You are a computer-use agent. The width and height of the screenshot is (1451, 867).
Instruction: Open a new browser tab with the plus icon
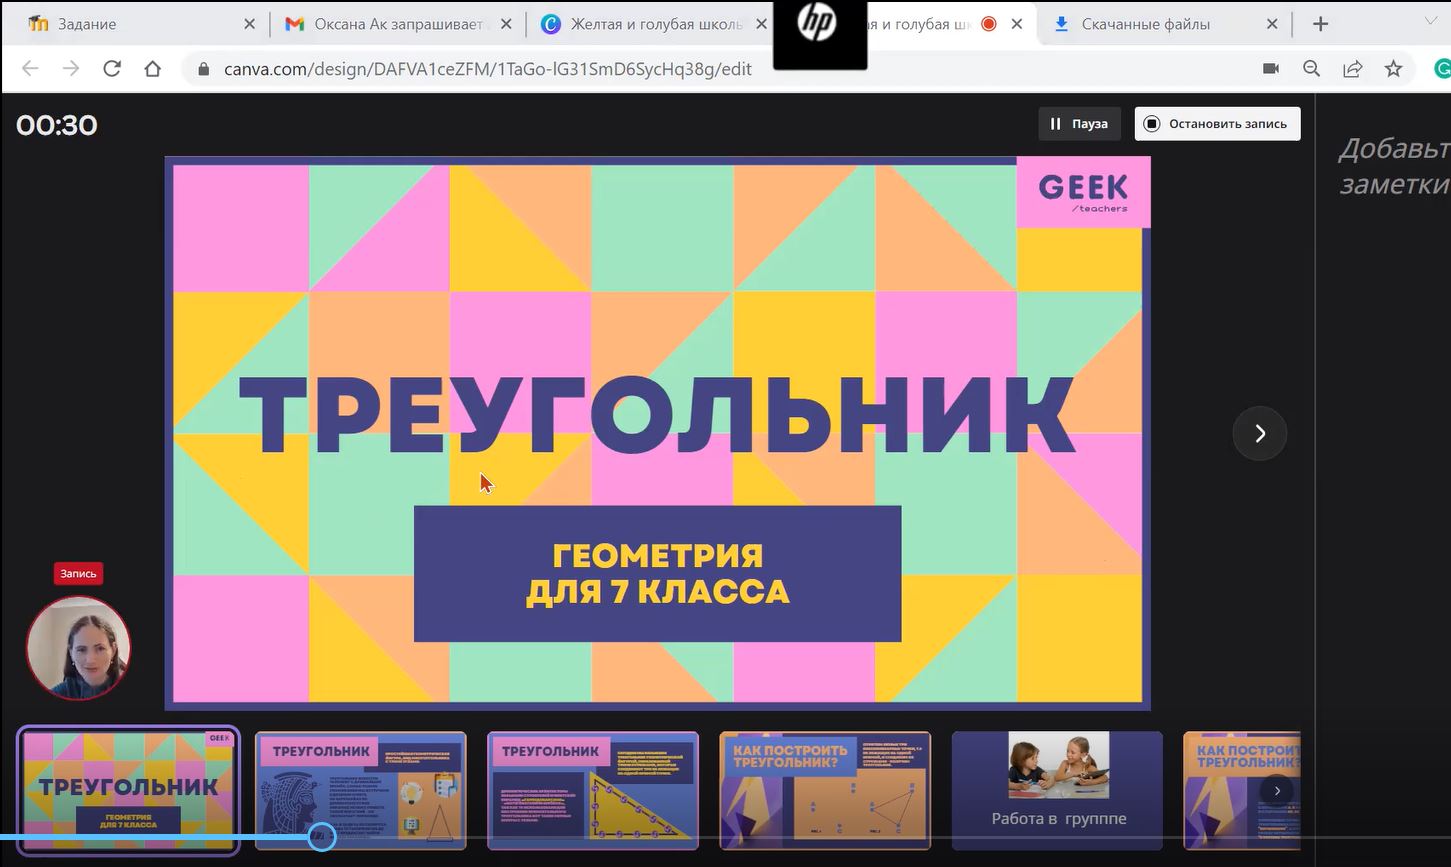pyautogui.click(x=1320, y=24)
